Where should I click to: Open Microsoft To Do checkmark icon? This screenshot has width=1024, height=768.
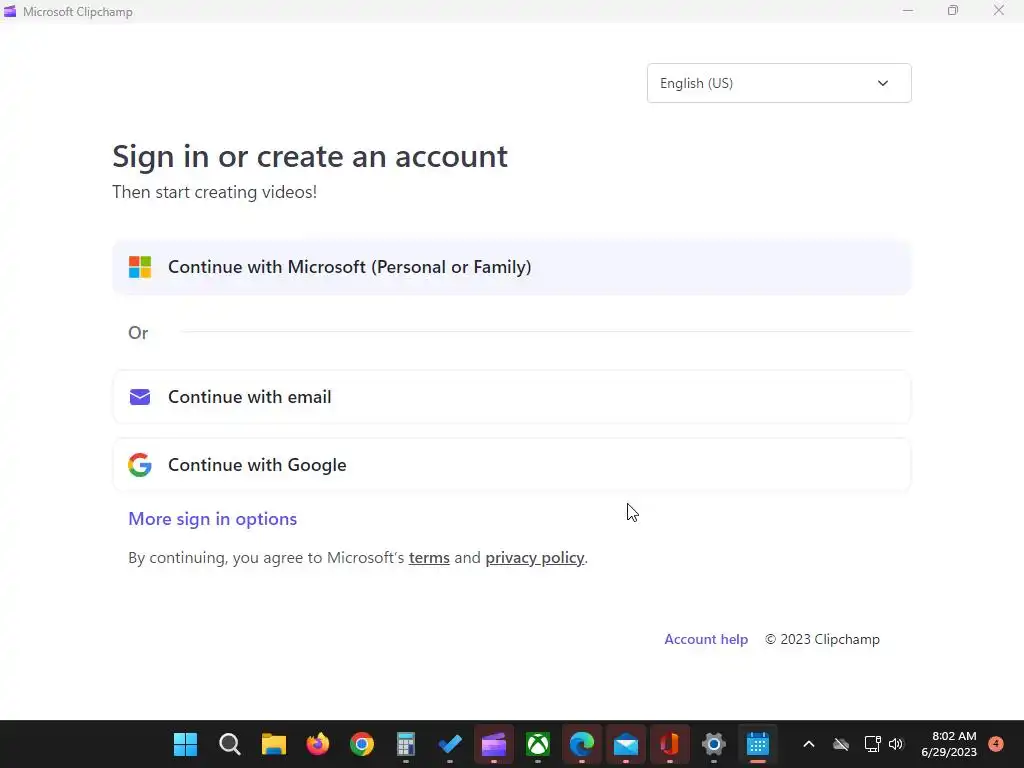tap(450, 744)
